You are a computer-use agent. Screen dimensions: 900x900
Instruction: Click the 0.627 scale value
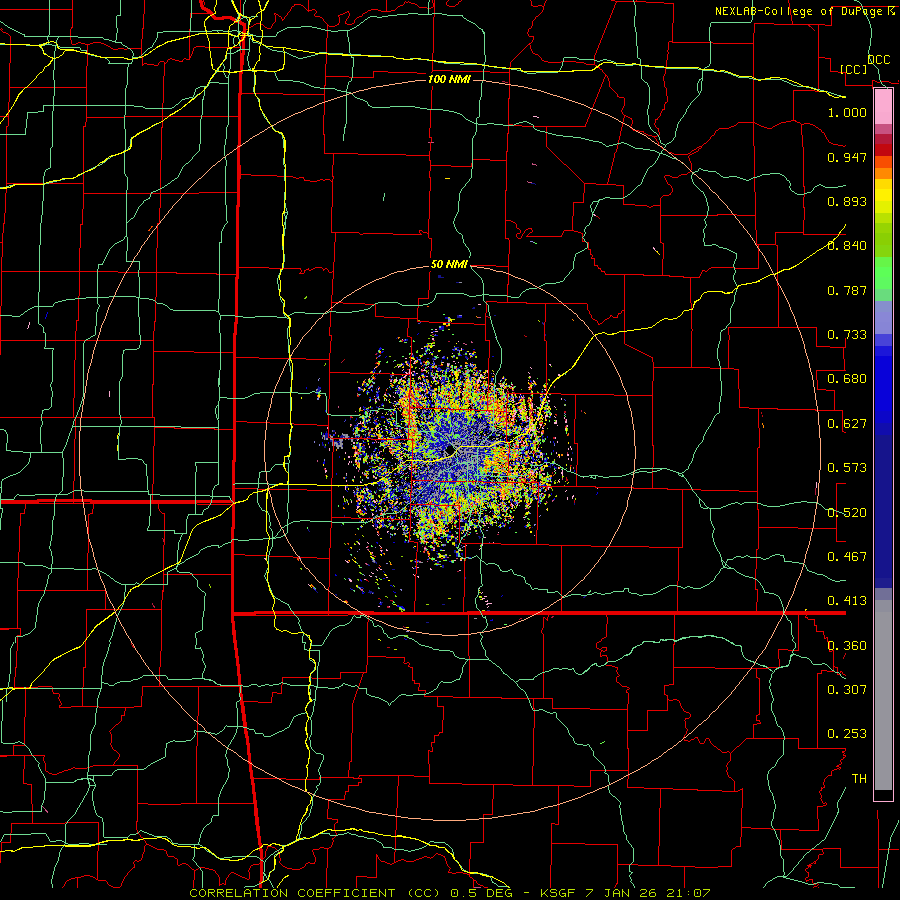(847, 424)
